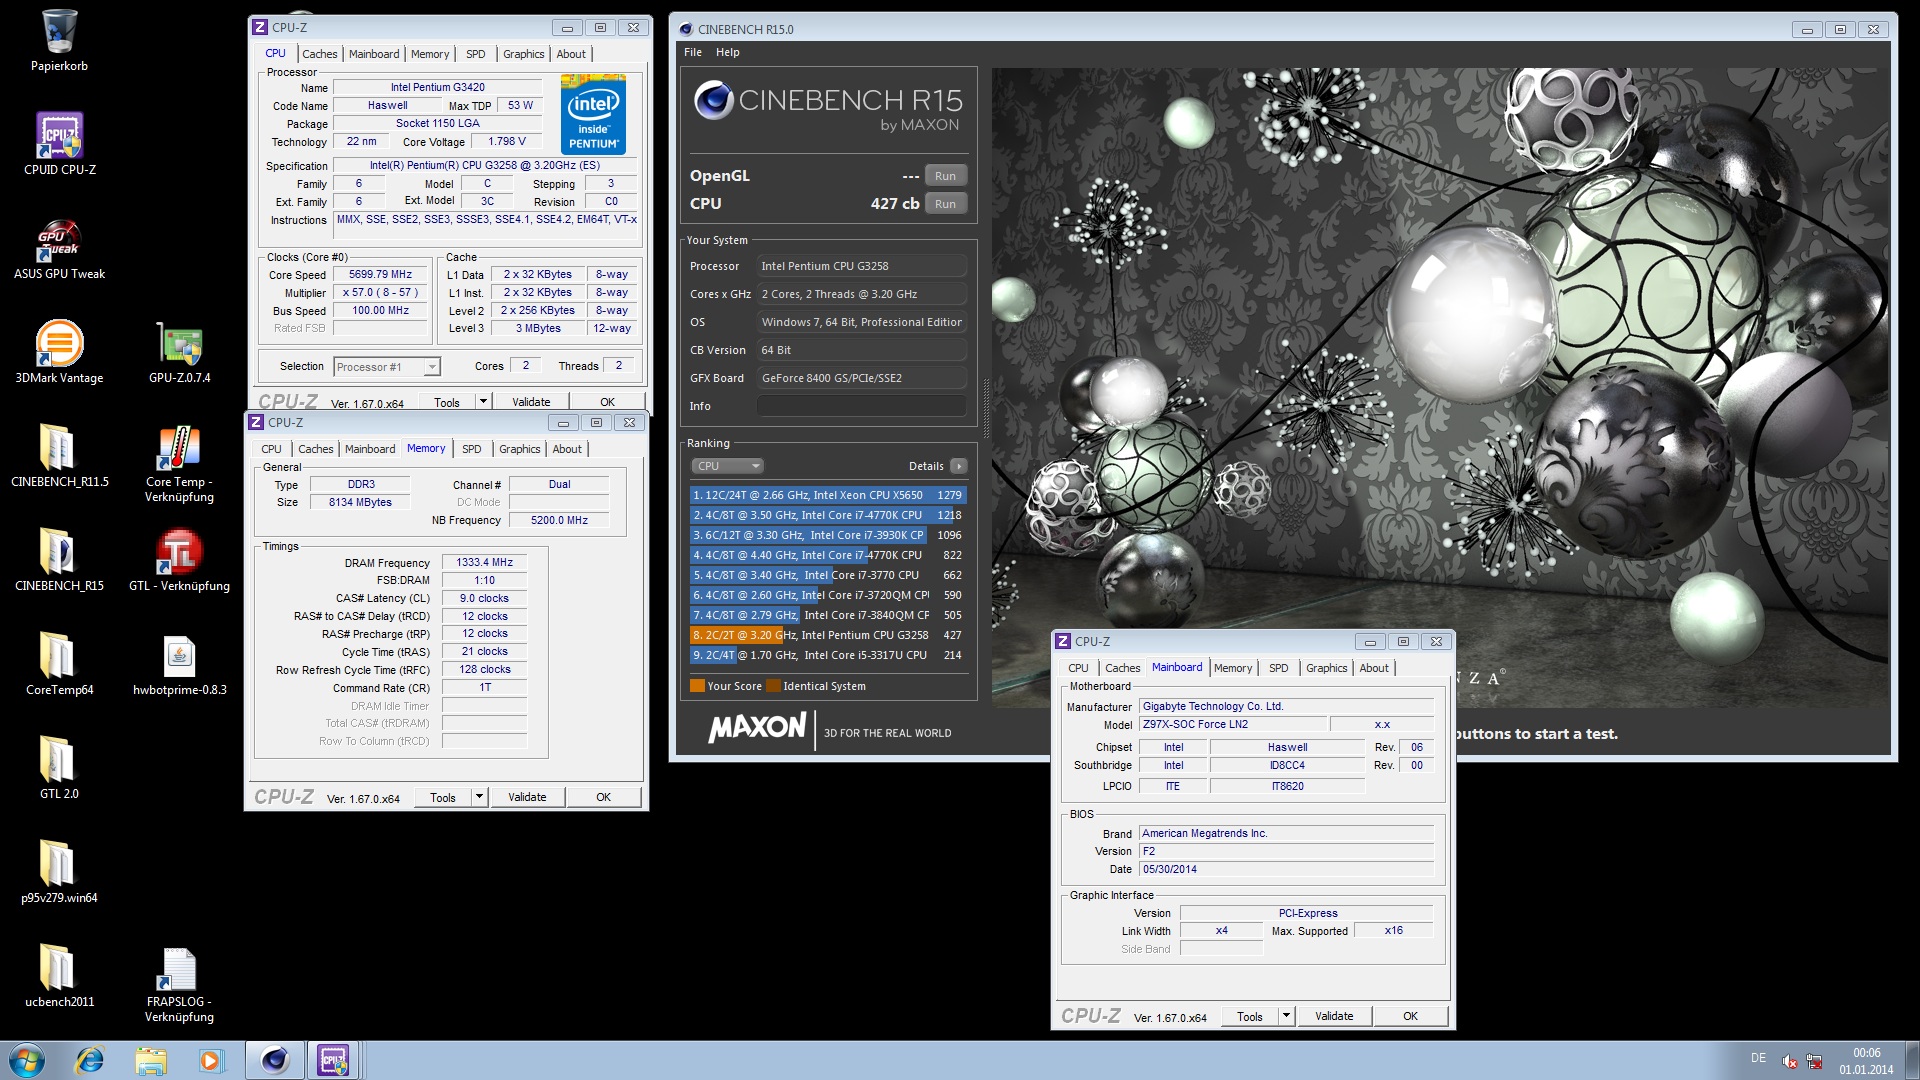Screen dimensions: 1920x1080
Task: Open the GTL - Verknüpfung shortcut
Action: tap(179, 560)
